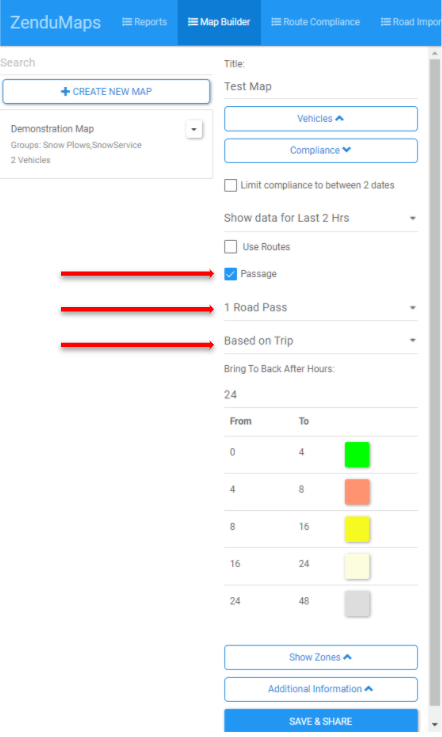Screen dimensions: 442x737
Task: Open the Demonstration Map options dropdown
Action: coord(194,129)
